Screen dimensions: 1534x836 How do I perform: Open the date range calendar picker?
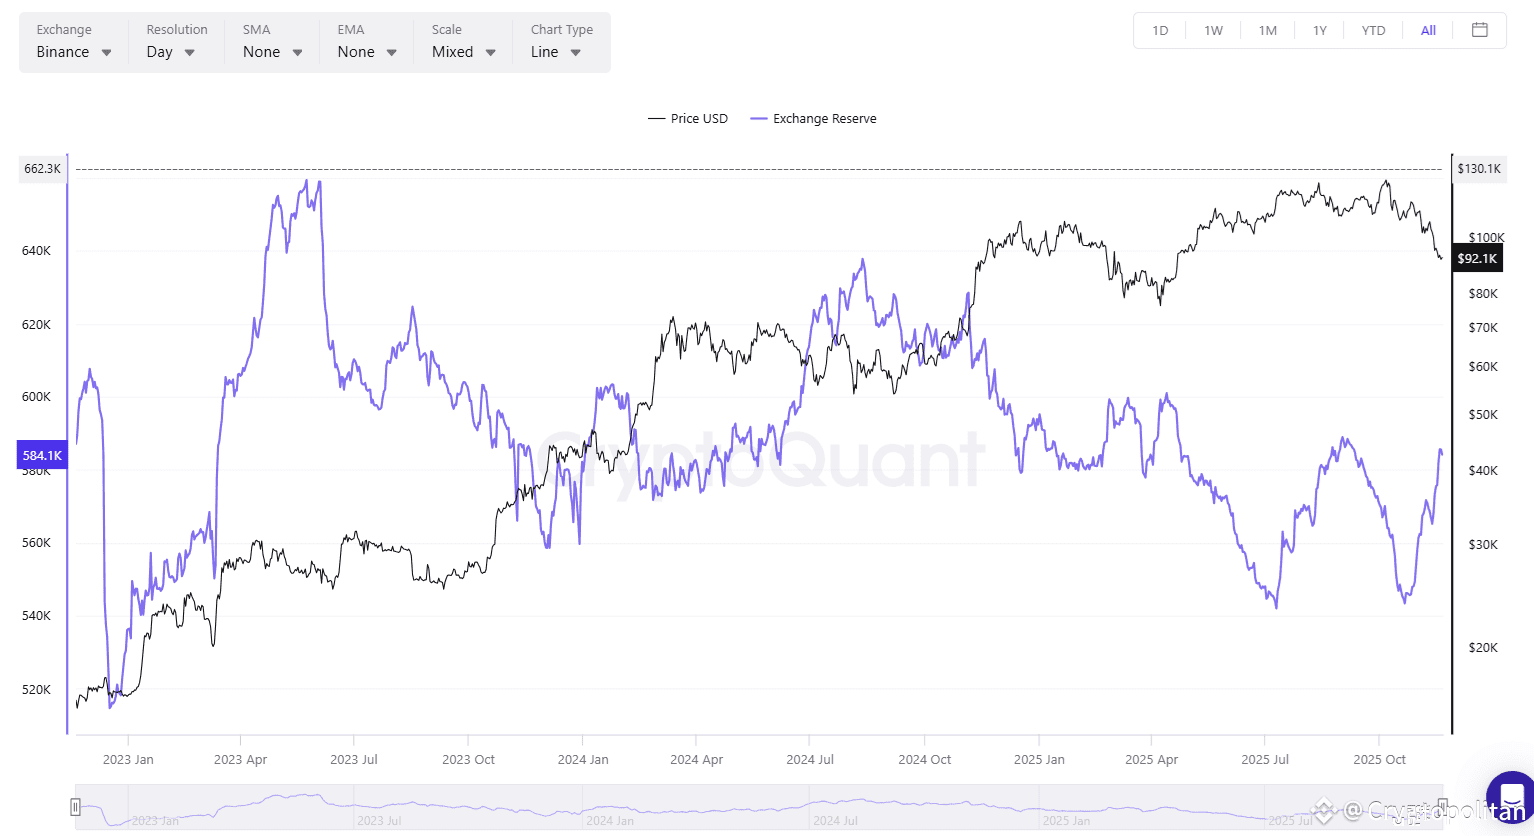point(1479,30)
